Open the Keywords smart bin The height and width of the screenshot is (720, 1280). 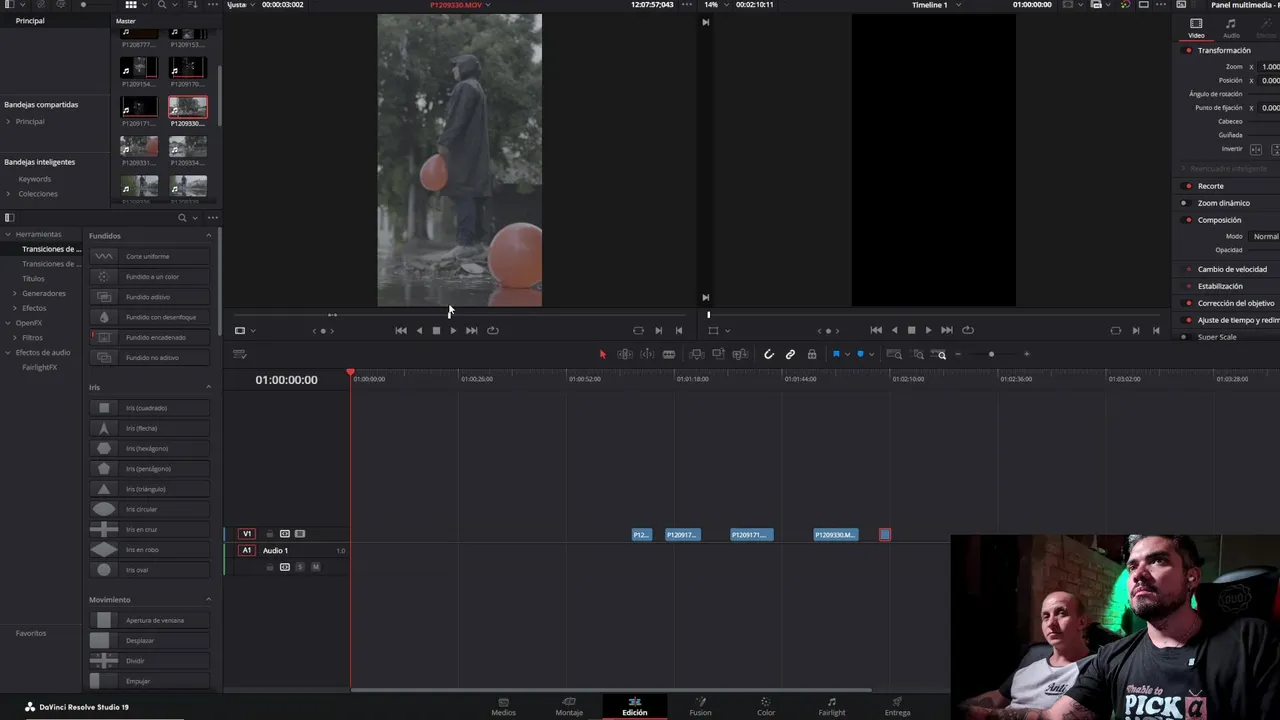point(34,179)
